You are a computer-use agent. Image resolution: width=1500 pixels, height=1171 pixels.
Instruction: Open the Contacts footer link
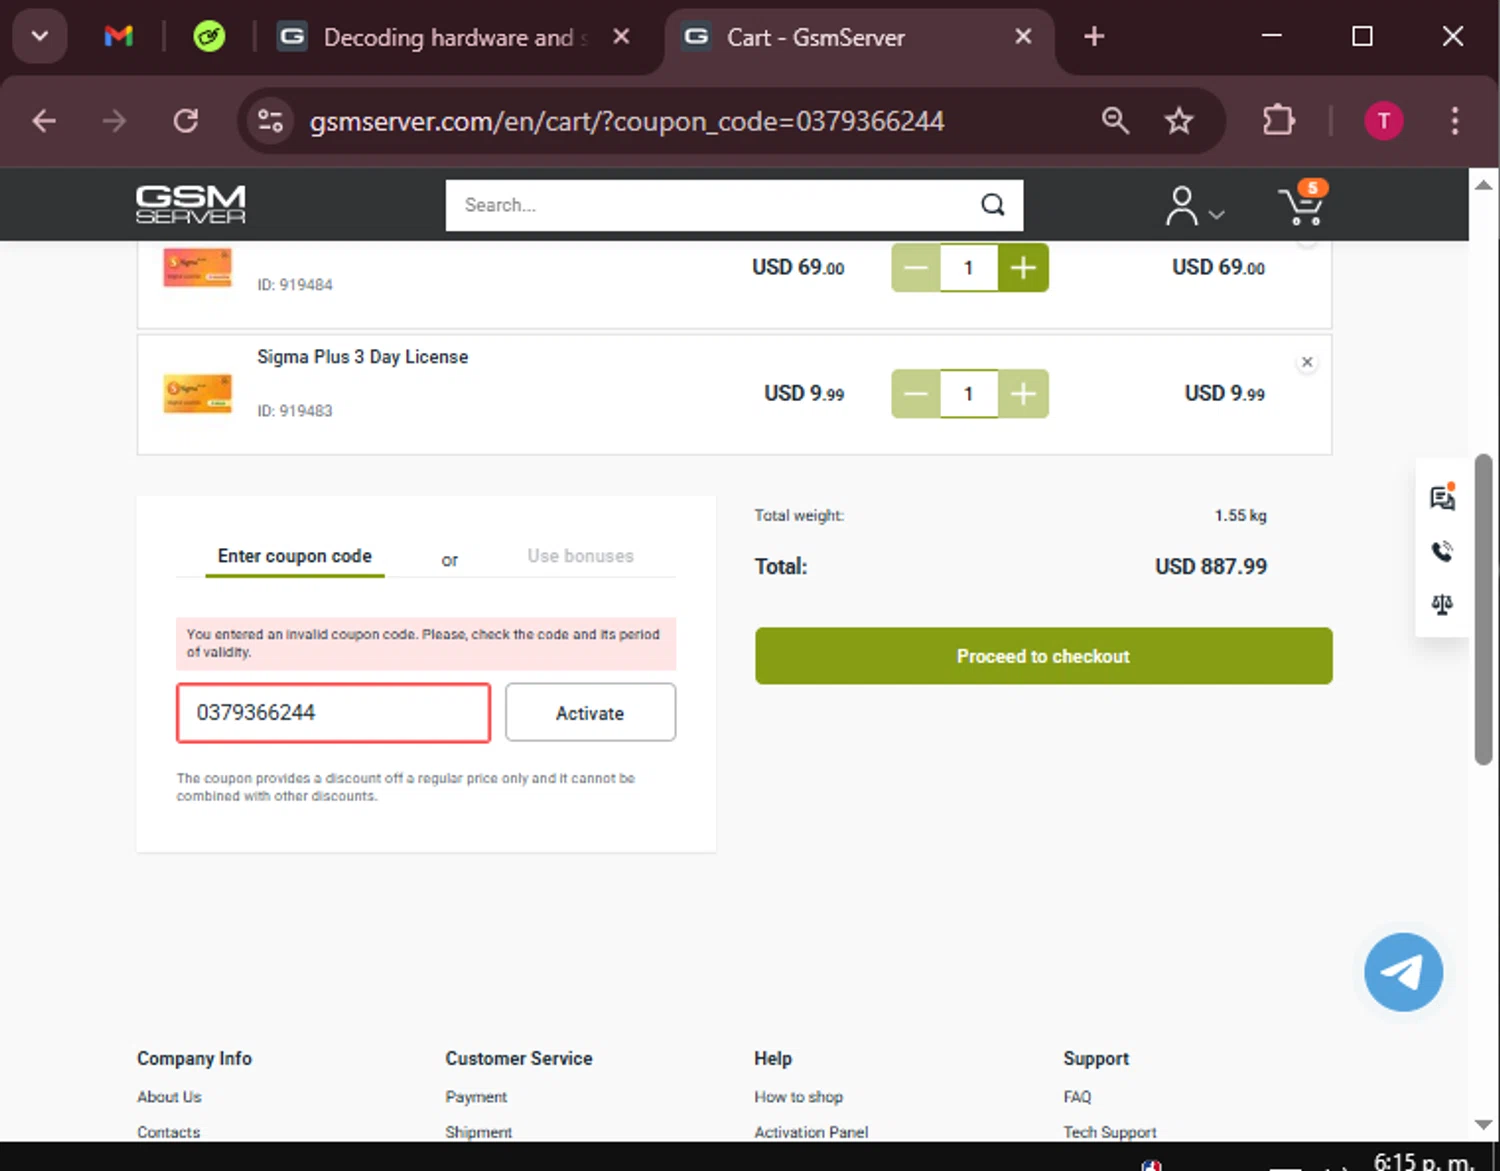click(x=168, y=1132)
